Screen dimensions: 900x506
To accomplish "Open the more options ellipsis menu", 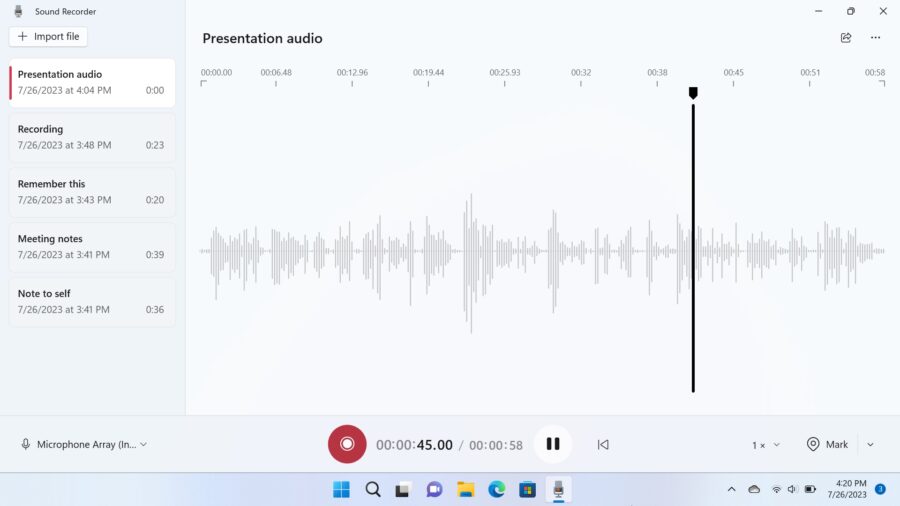I will point(875,38).
